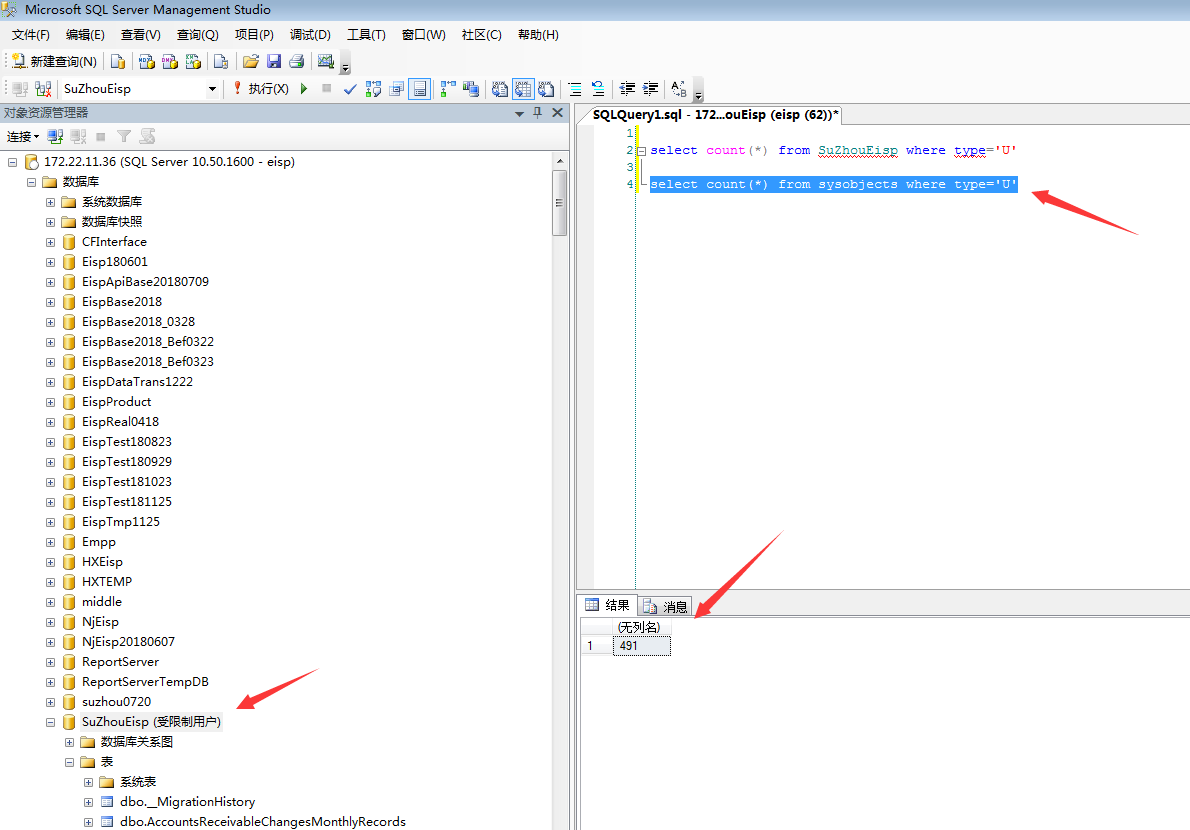Screen dimensions: 1190x830
Task: Open the 查询(Q) menu
Action: (197, 35)
